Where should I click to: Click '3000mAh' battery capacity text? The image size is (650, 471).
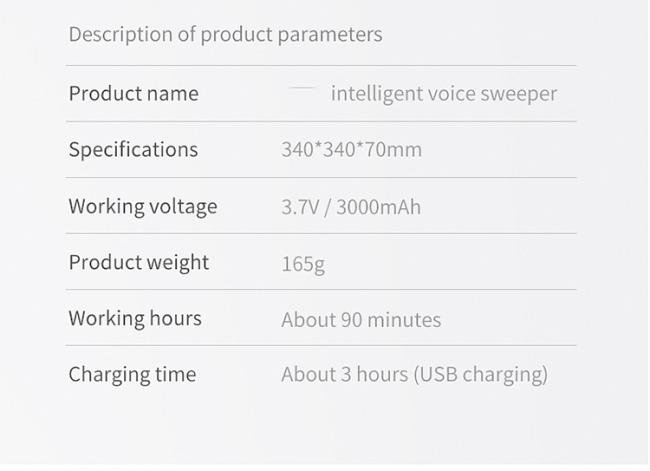378,207
